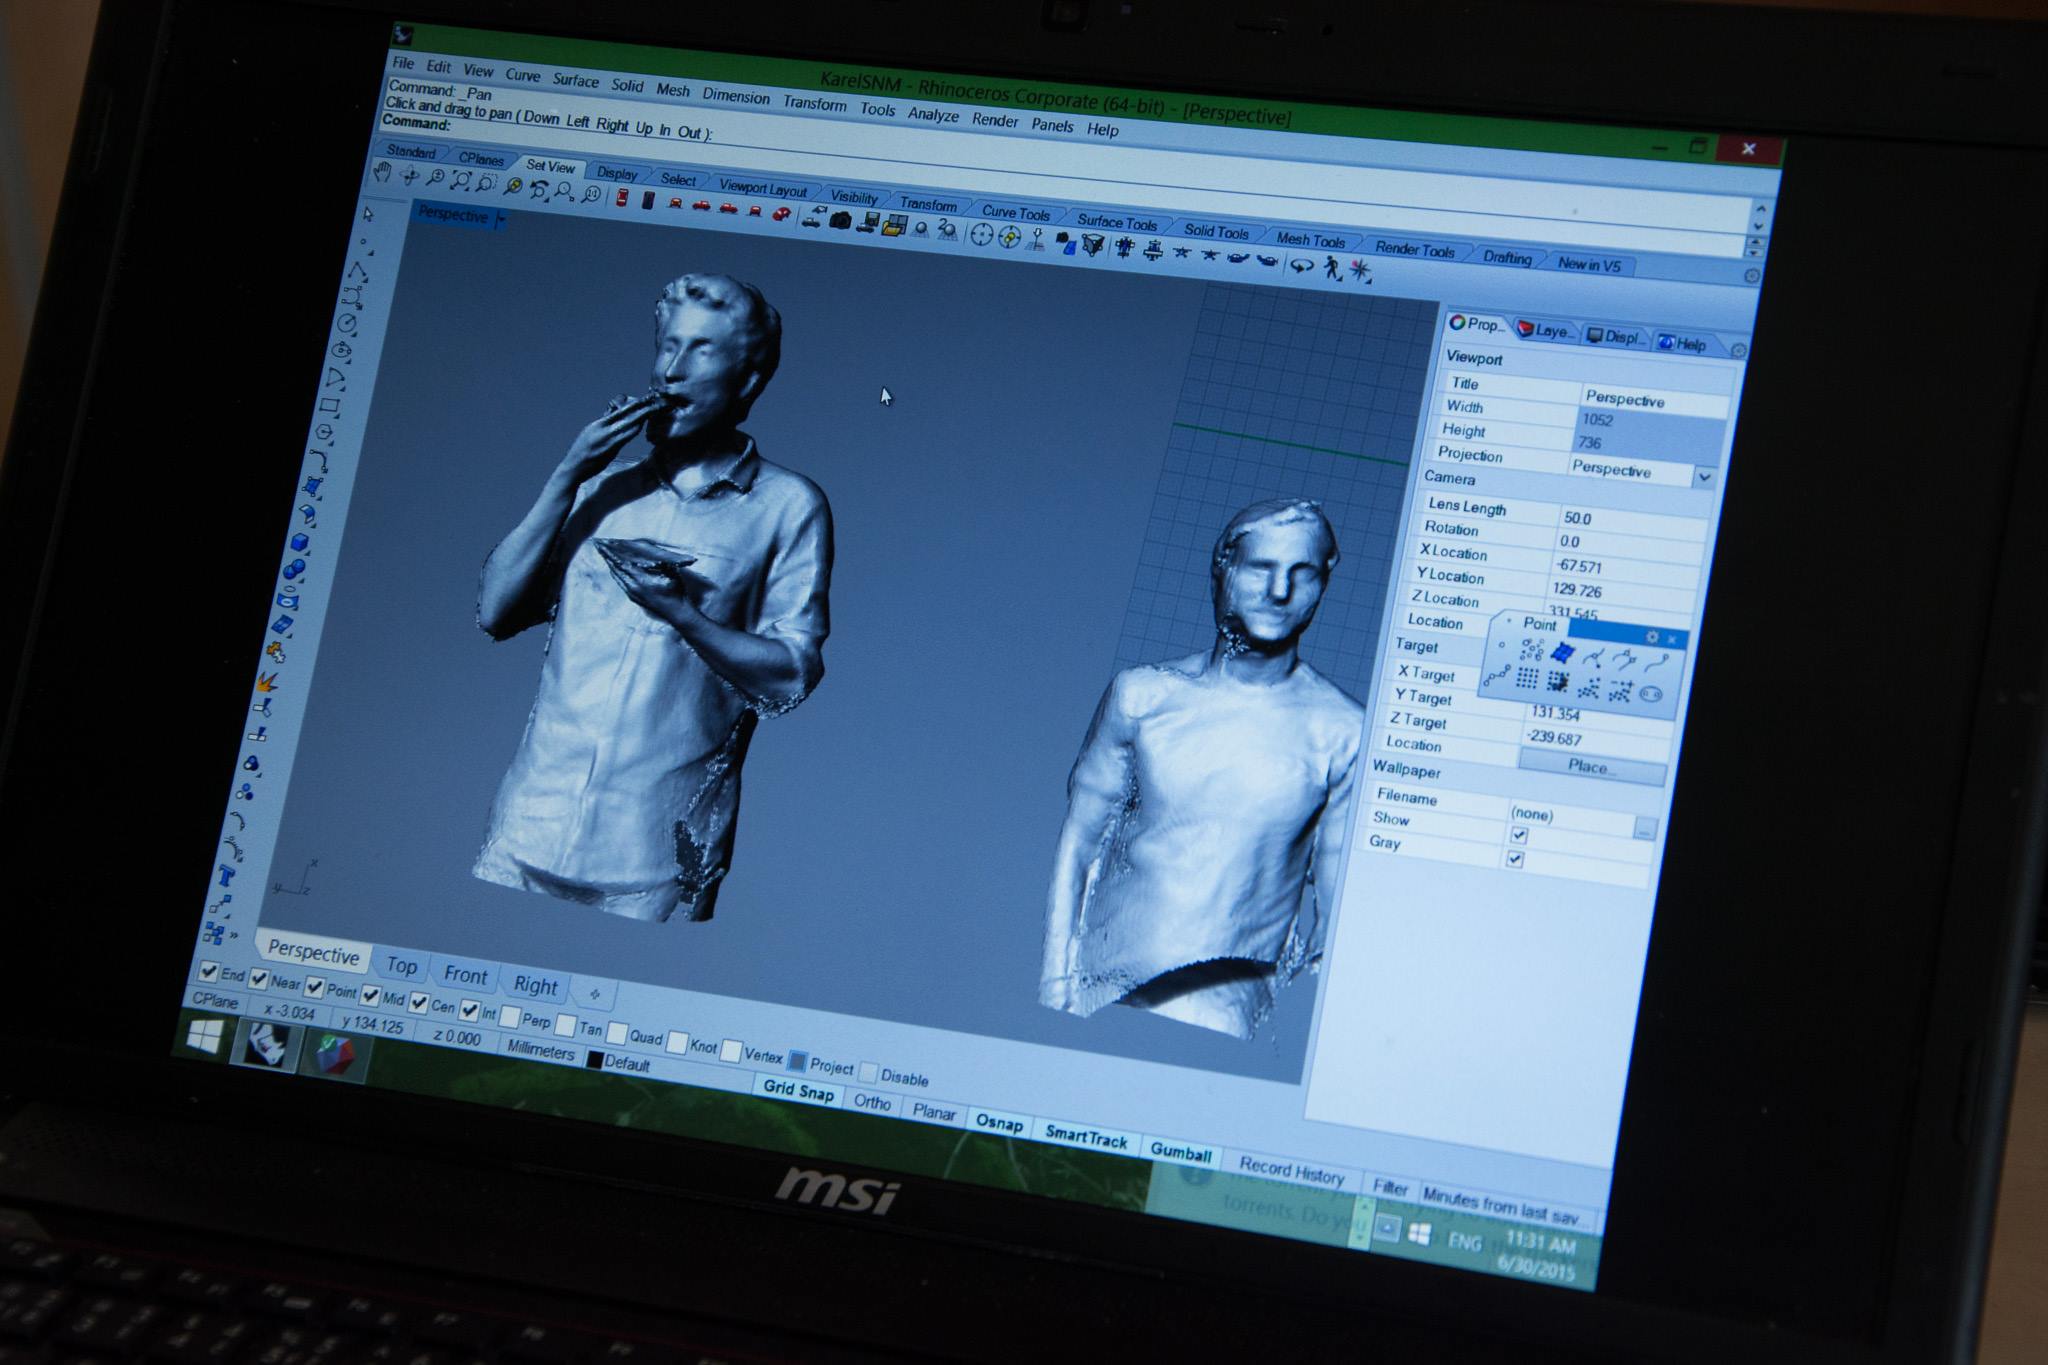Select the Text tool in left toolbar
Viewport: 2048px width, 1365px height.
click(x=227, y=877)
